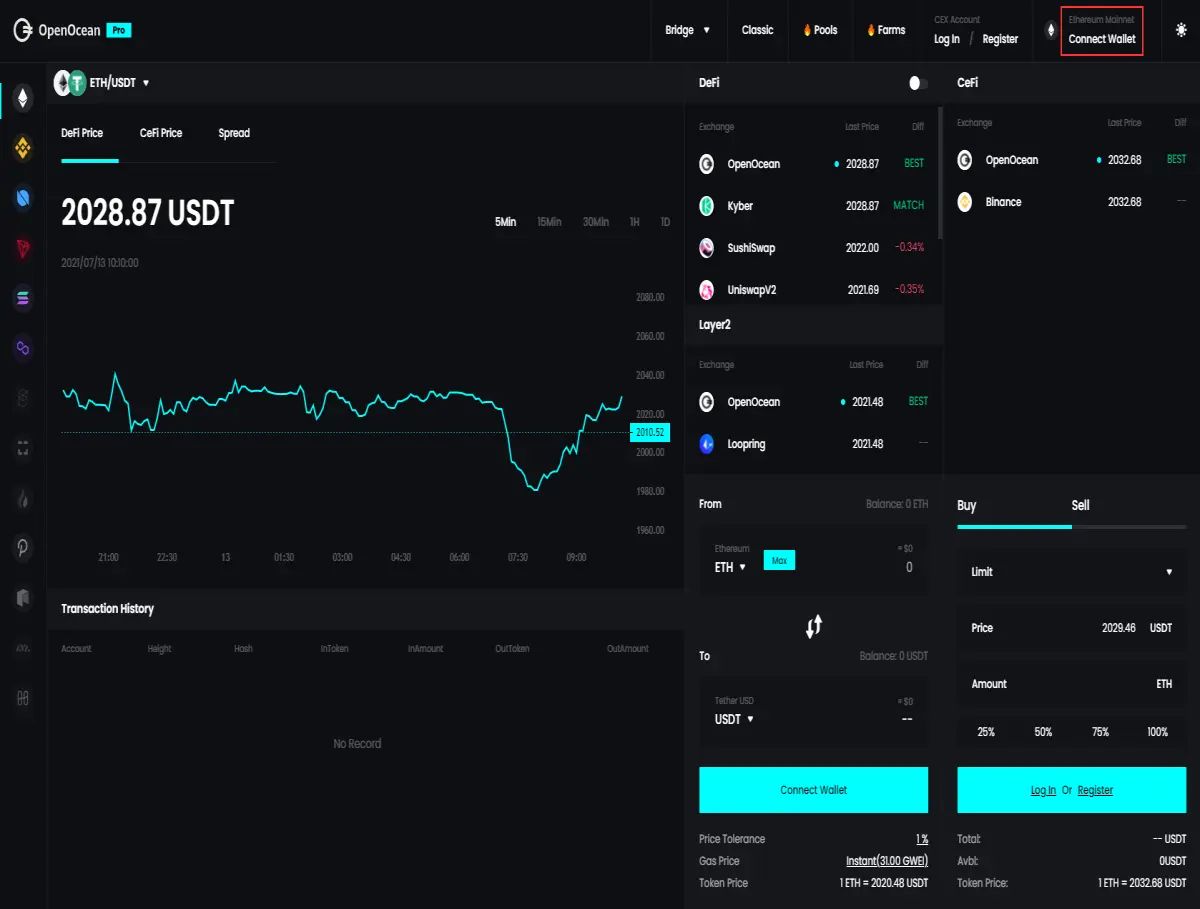Click the Ethereum diamond icon beside Connect Wallet
This screenshot has width=1200, height=909.
(x=1050, y=30)
